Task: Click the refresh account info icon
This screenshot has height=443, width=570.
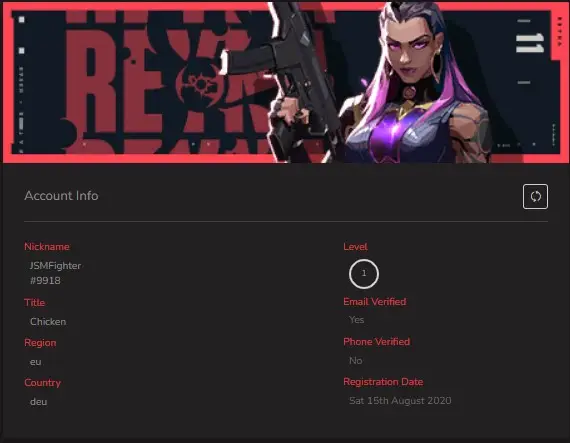Action: click(535, 197)
